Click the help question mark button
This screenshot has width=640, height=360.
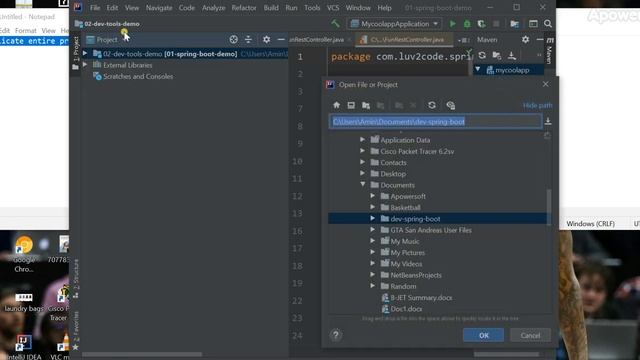[336, 335]
